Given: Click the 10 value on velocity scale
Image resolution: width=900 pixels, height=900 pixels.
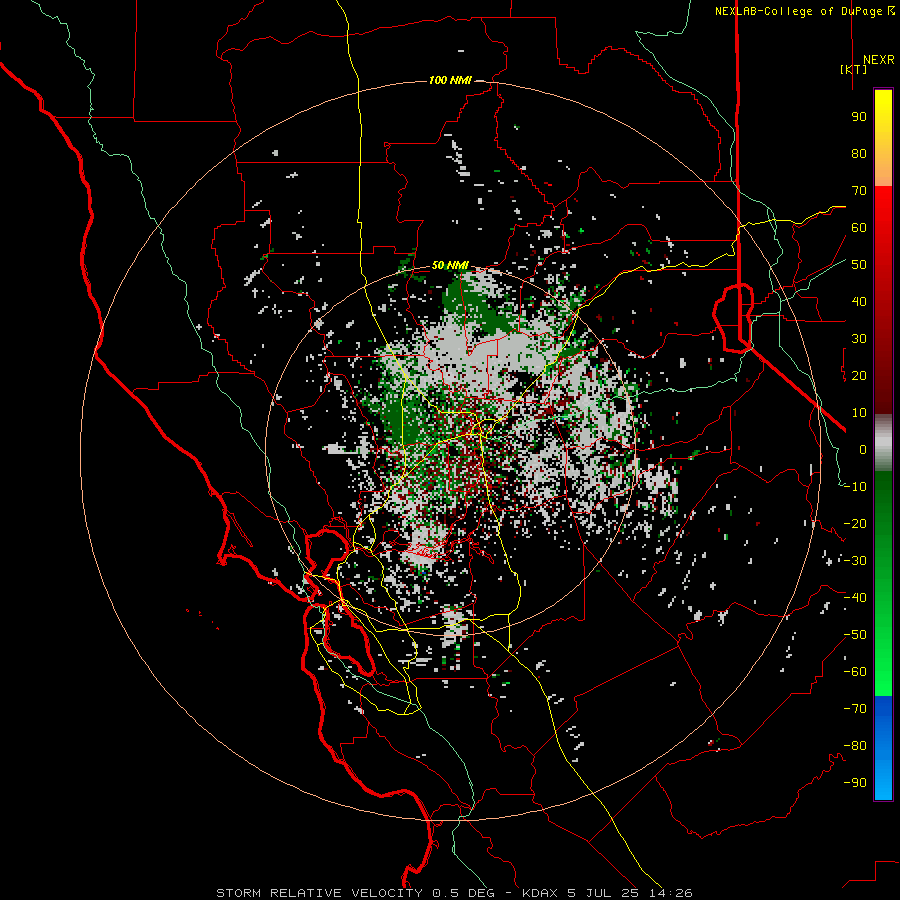Looking at the screenshot, I should coord(859,413).
